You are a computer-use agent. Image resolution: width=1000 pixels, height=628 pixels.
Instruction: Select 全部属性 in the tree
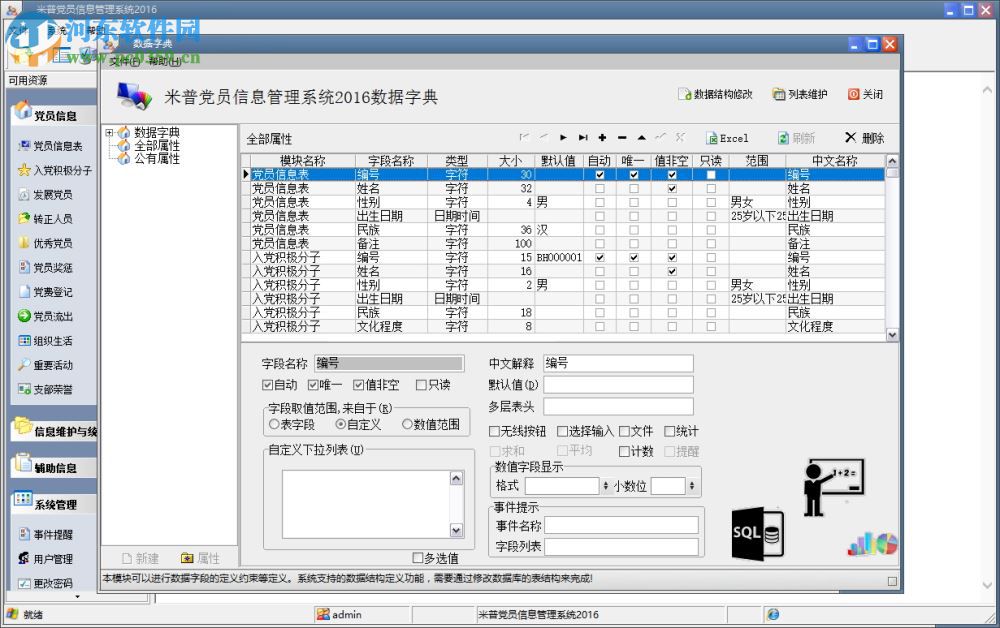click(157, 145)
